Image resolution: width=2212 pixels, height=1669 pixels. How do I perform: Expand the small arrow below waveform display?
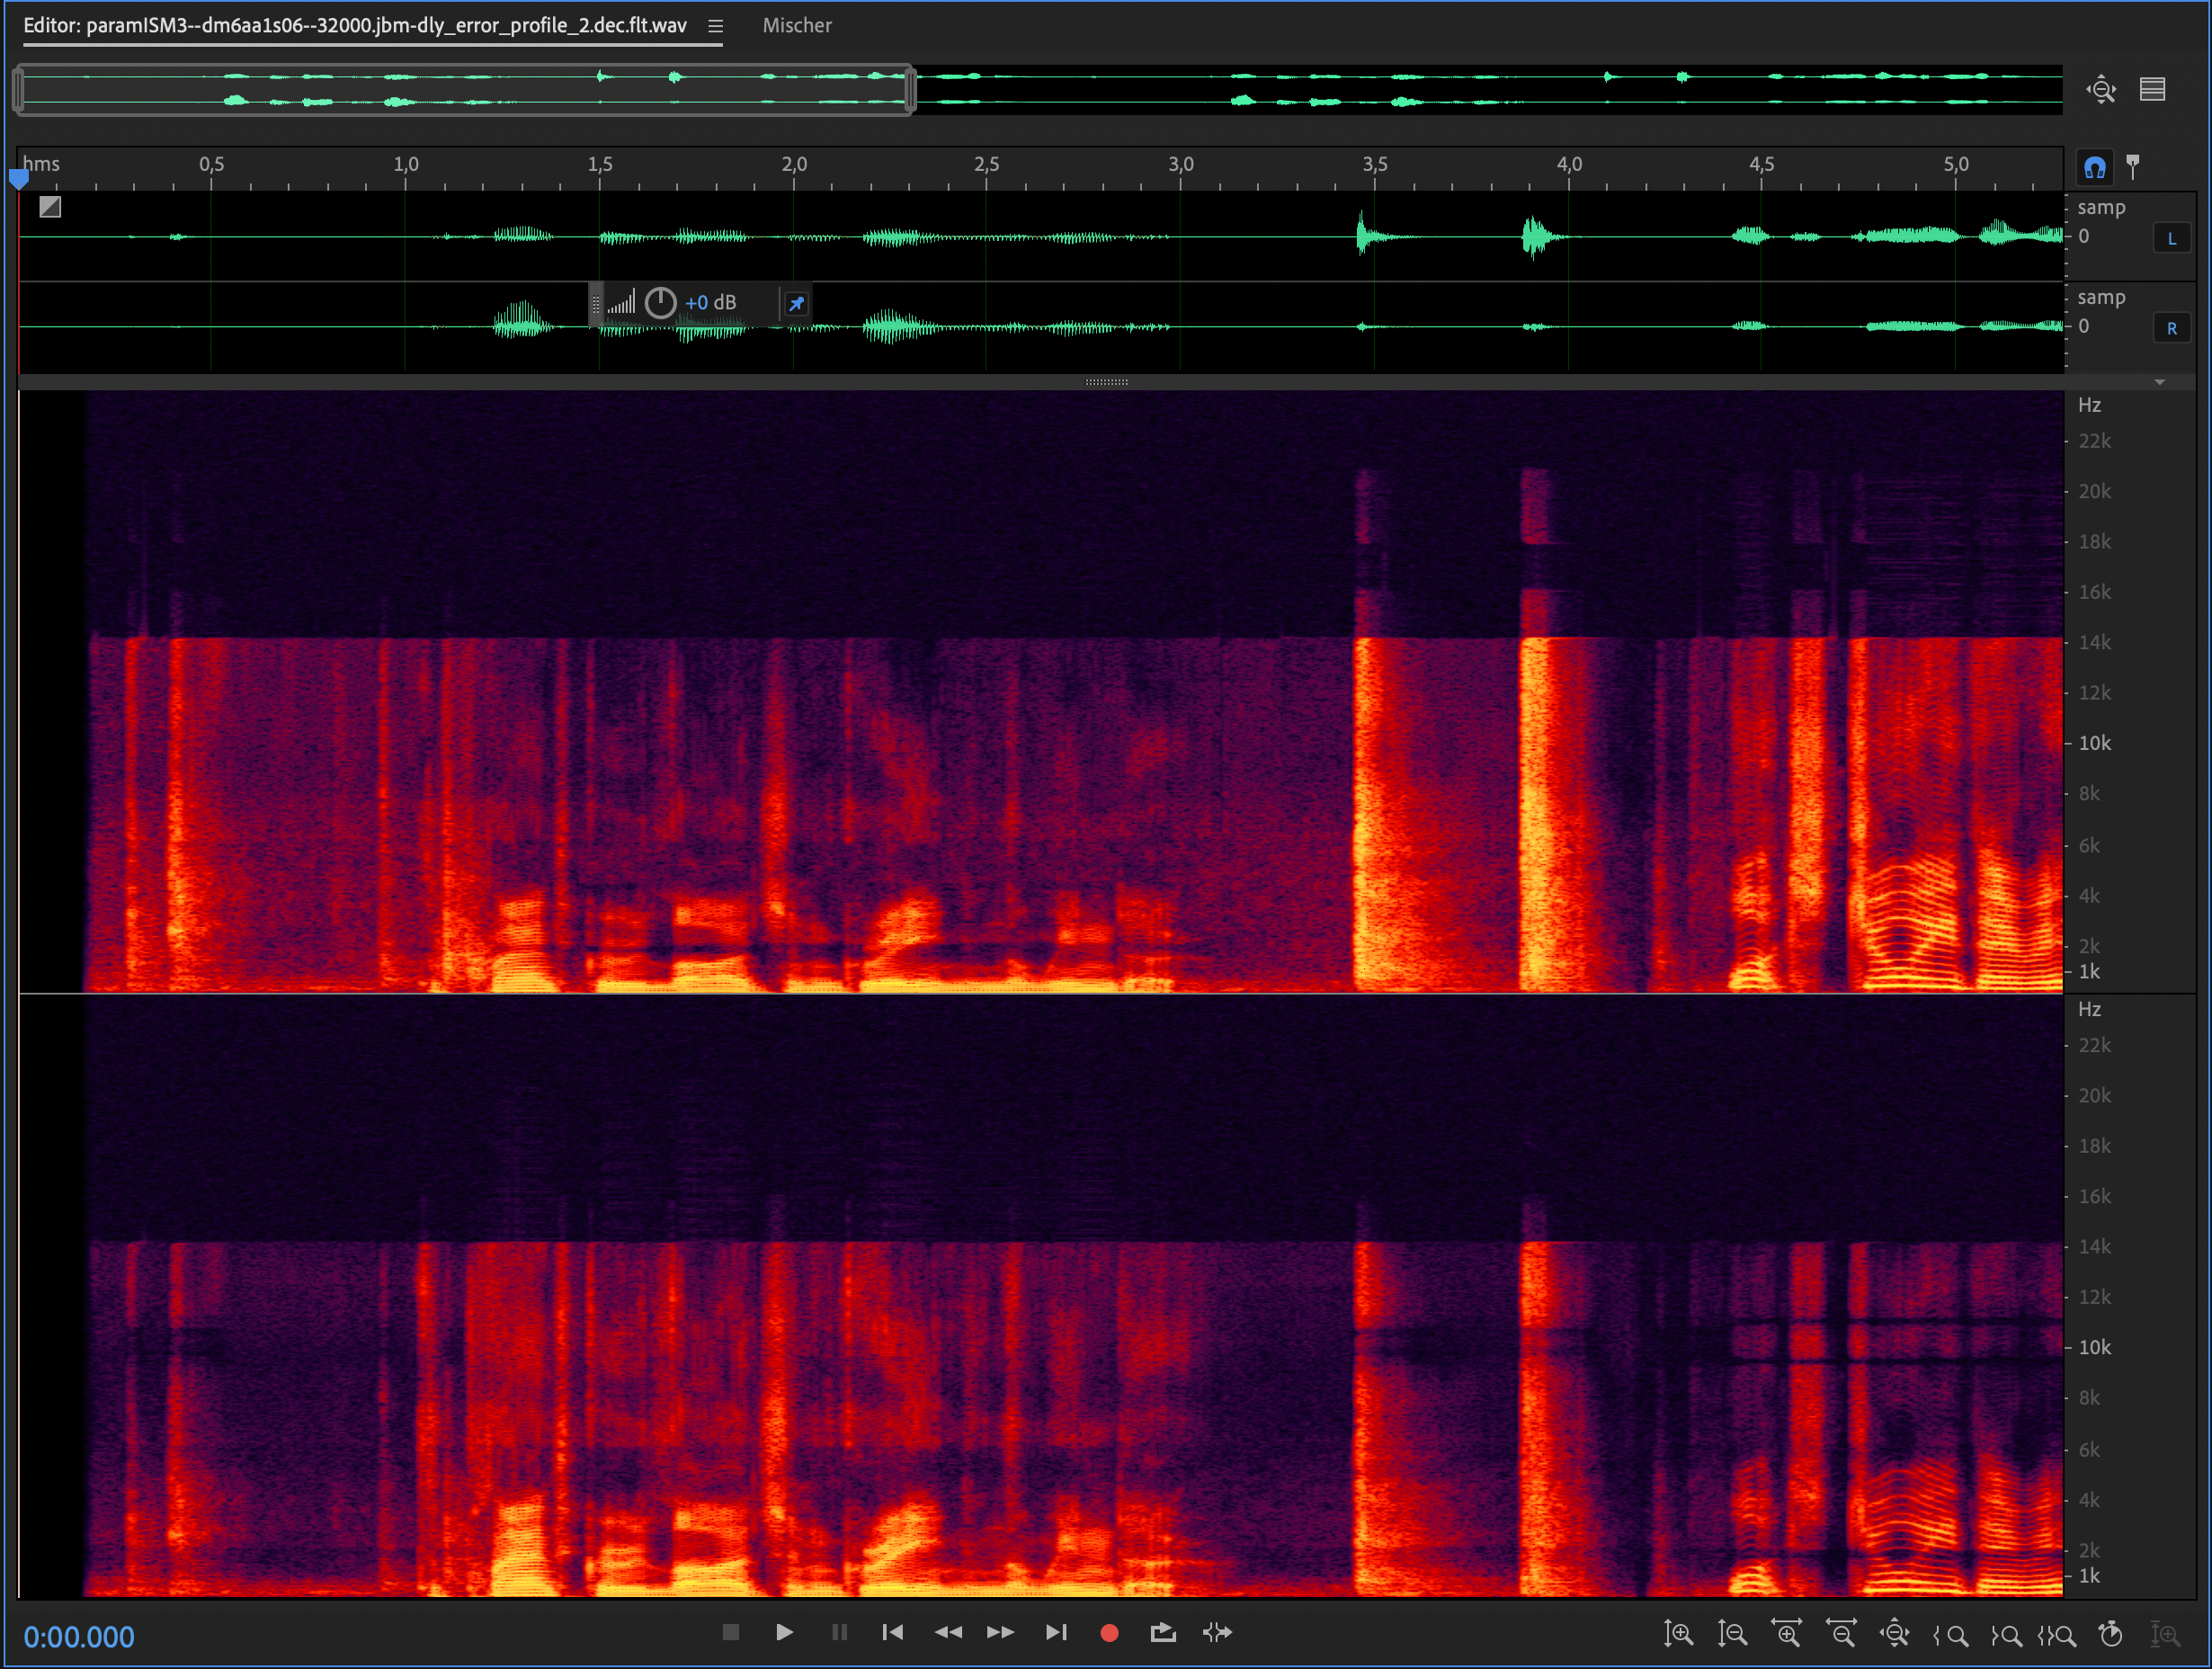tap(2159, 382)
